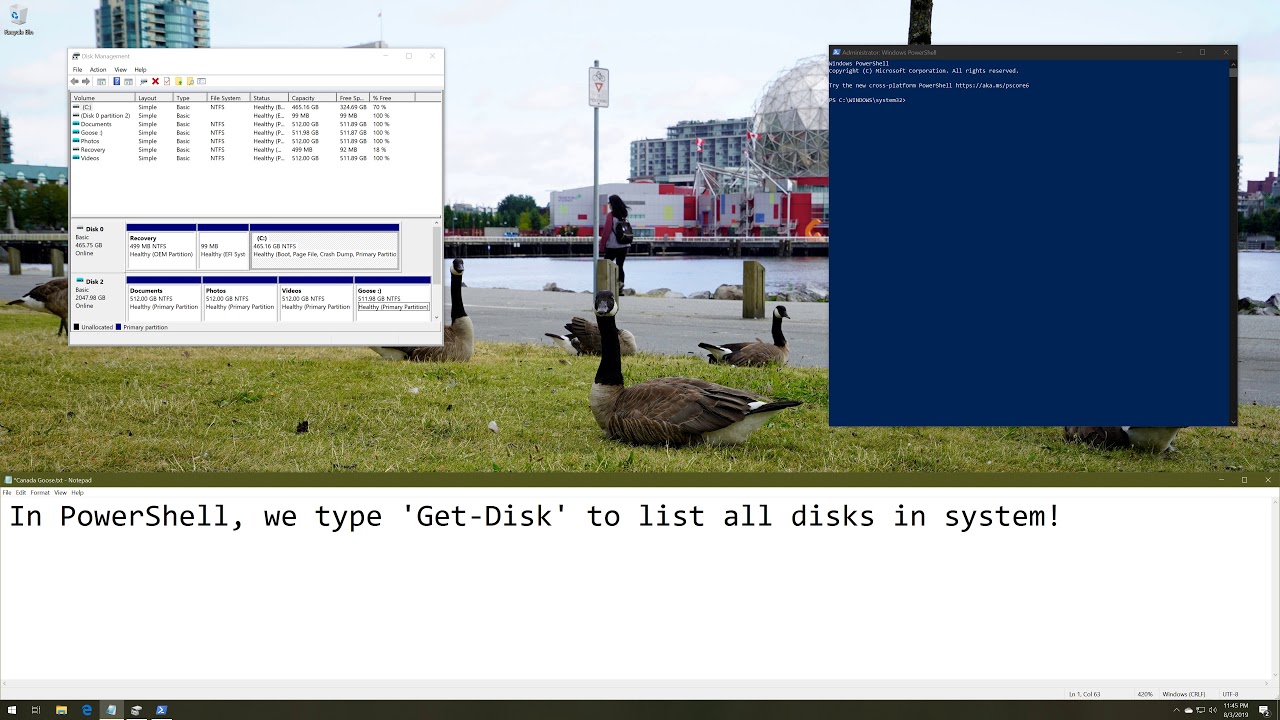Image resolution: width=1280 pixels, height=720 pixels.
Task: Select the Documents partition block on Disk 2
Action: coord(164,299)
